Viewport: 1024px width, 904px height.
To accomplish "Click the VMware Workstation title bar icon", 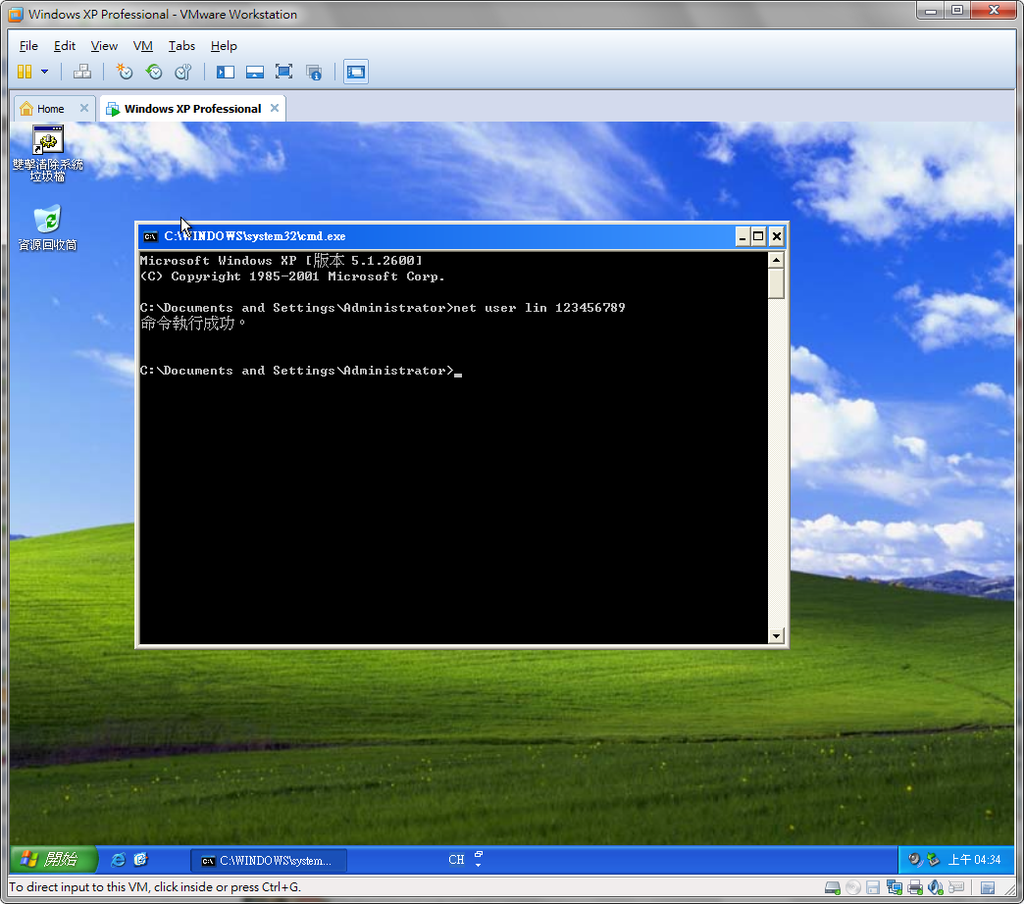I will (16, 14).
